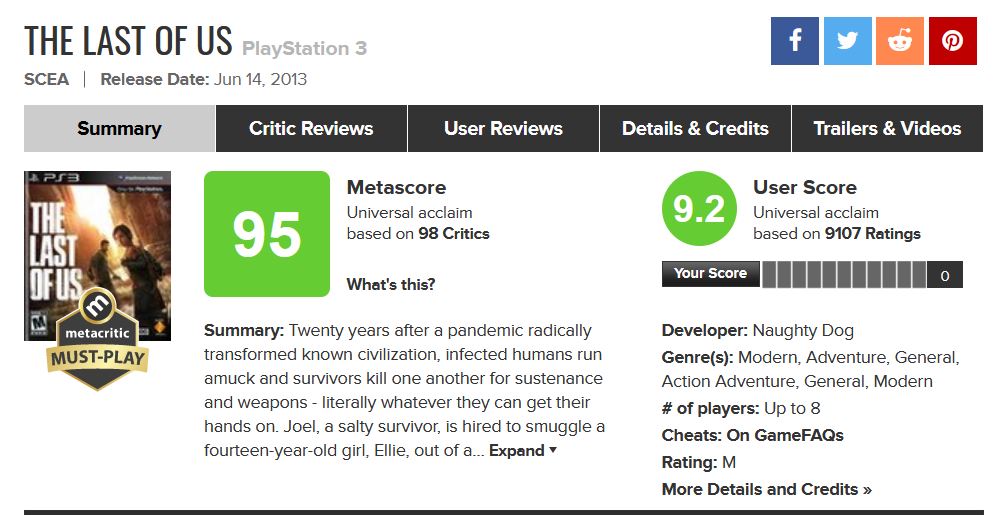Click the "What's this?" link
This screenshot has height=515, width=997.
391,285
